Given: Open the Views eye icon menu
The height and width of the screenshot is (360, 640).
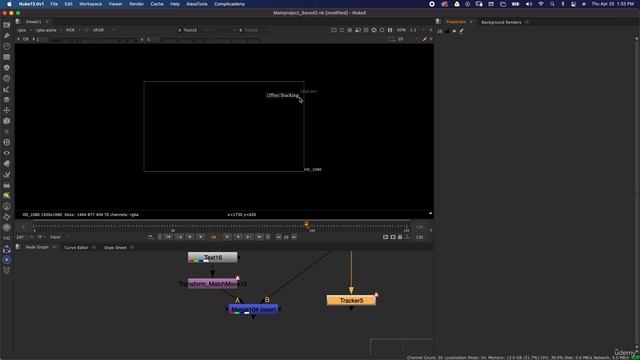Looking at the screenshot, I should [x=7, y=153].
